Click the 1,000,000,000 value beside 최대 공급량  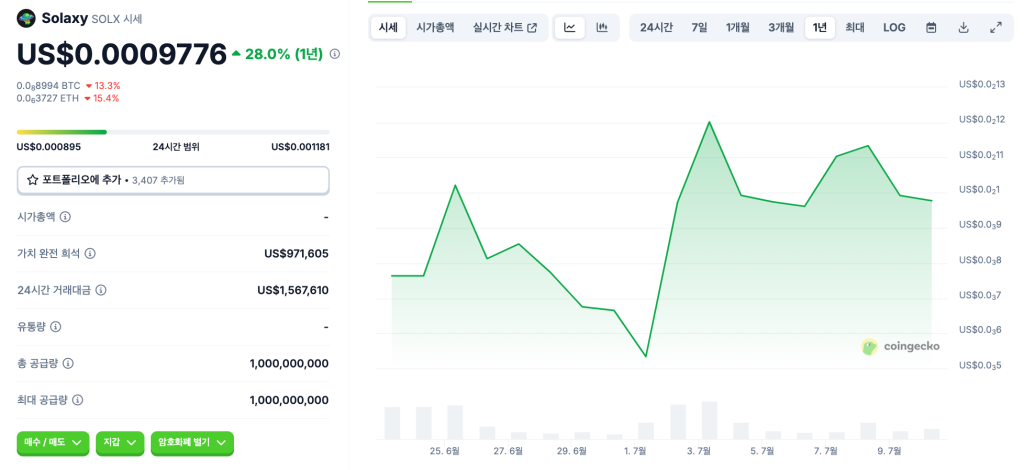click(289, 400)
